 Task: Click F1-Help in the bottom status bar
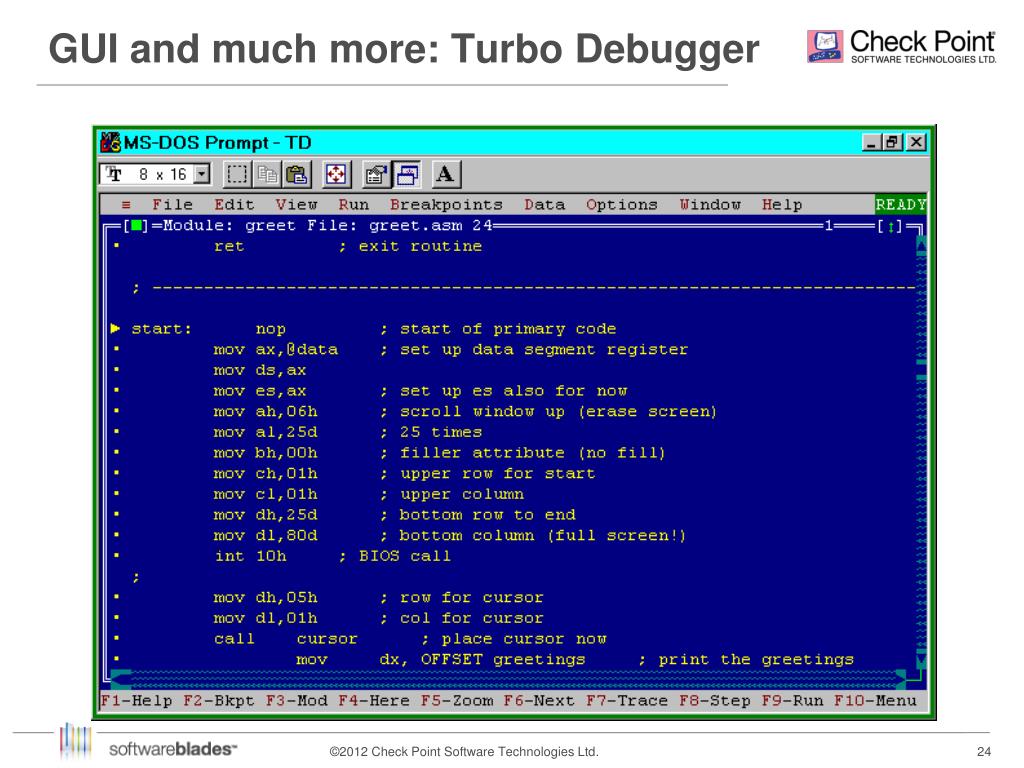[136, 701]
